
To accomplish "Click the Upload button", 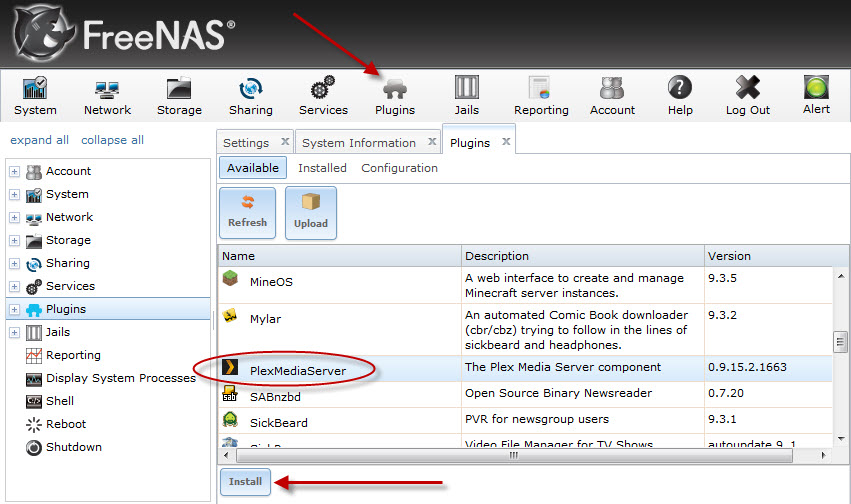I will click(311, 213).
